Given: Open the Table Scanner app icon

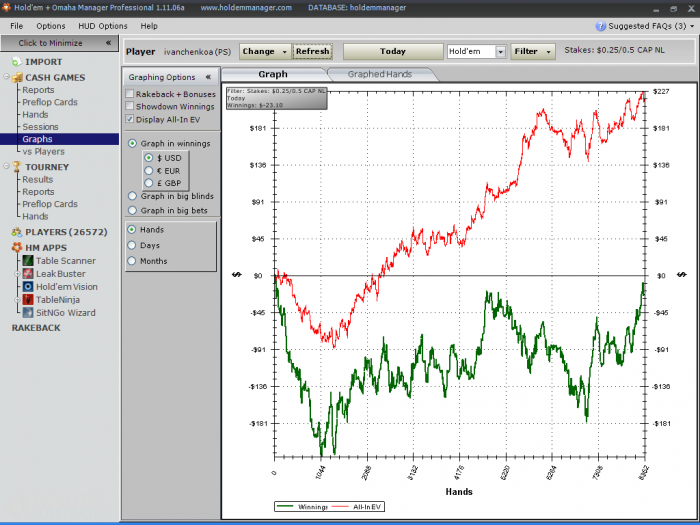Looking at the screenshot, I should tap(28, 261).
